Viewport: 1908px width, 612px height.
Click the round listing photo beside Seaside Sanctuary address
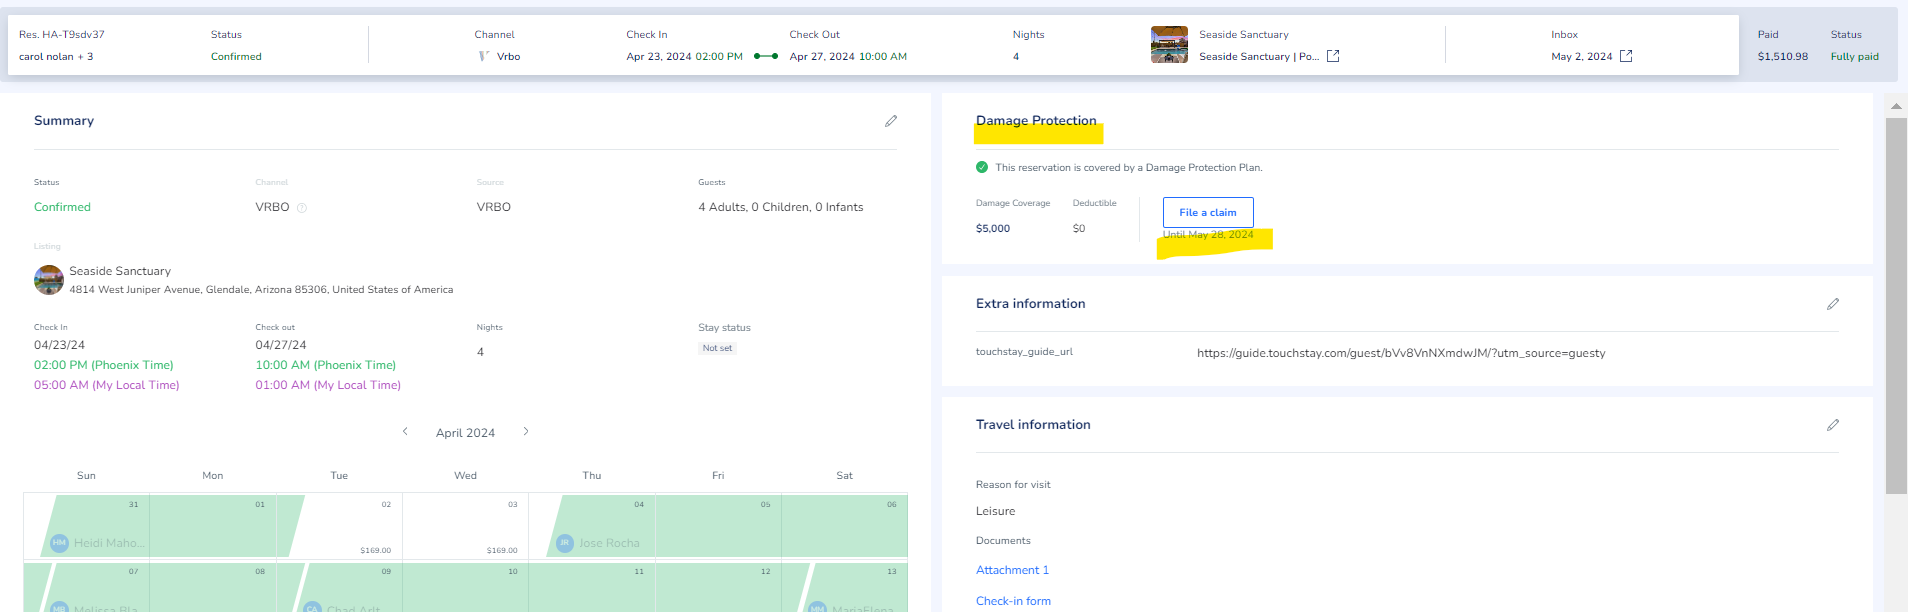click(49, 280)
